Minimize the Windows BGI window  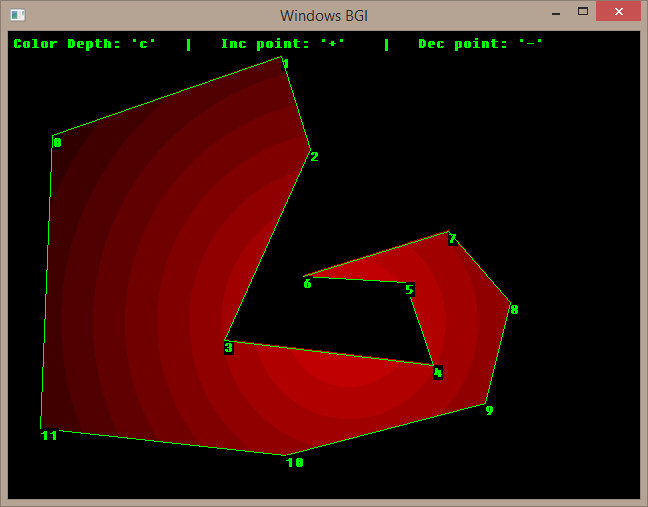pos(557,11)
